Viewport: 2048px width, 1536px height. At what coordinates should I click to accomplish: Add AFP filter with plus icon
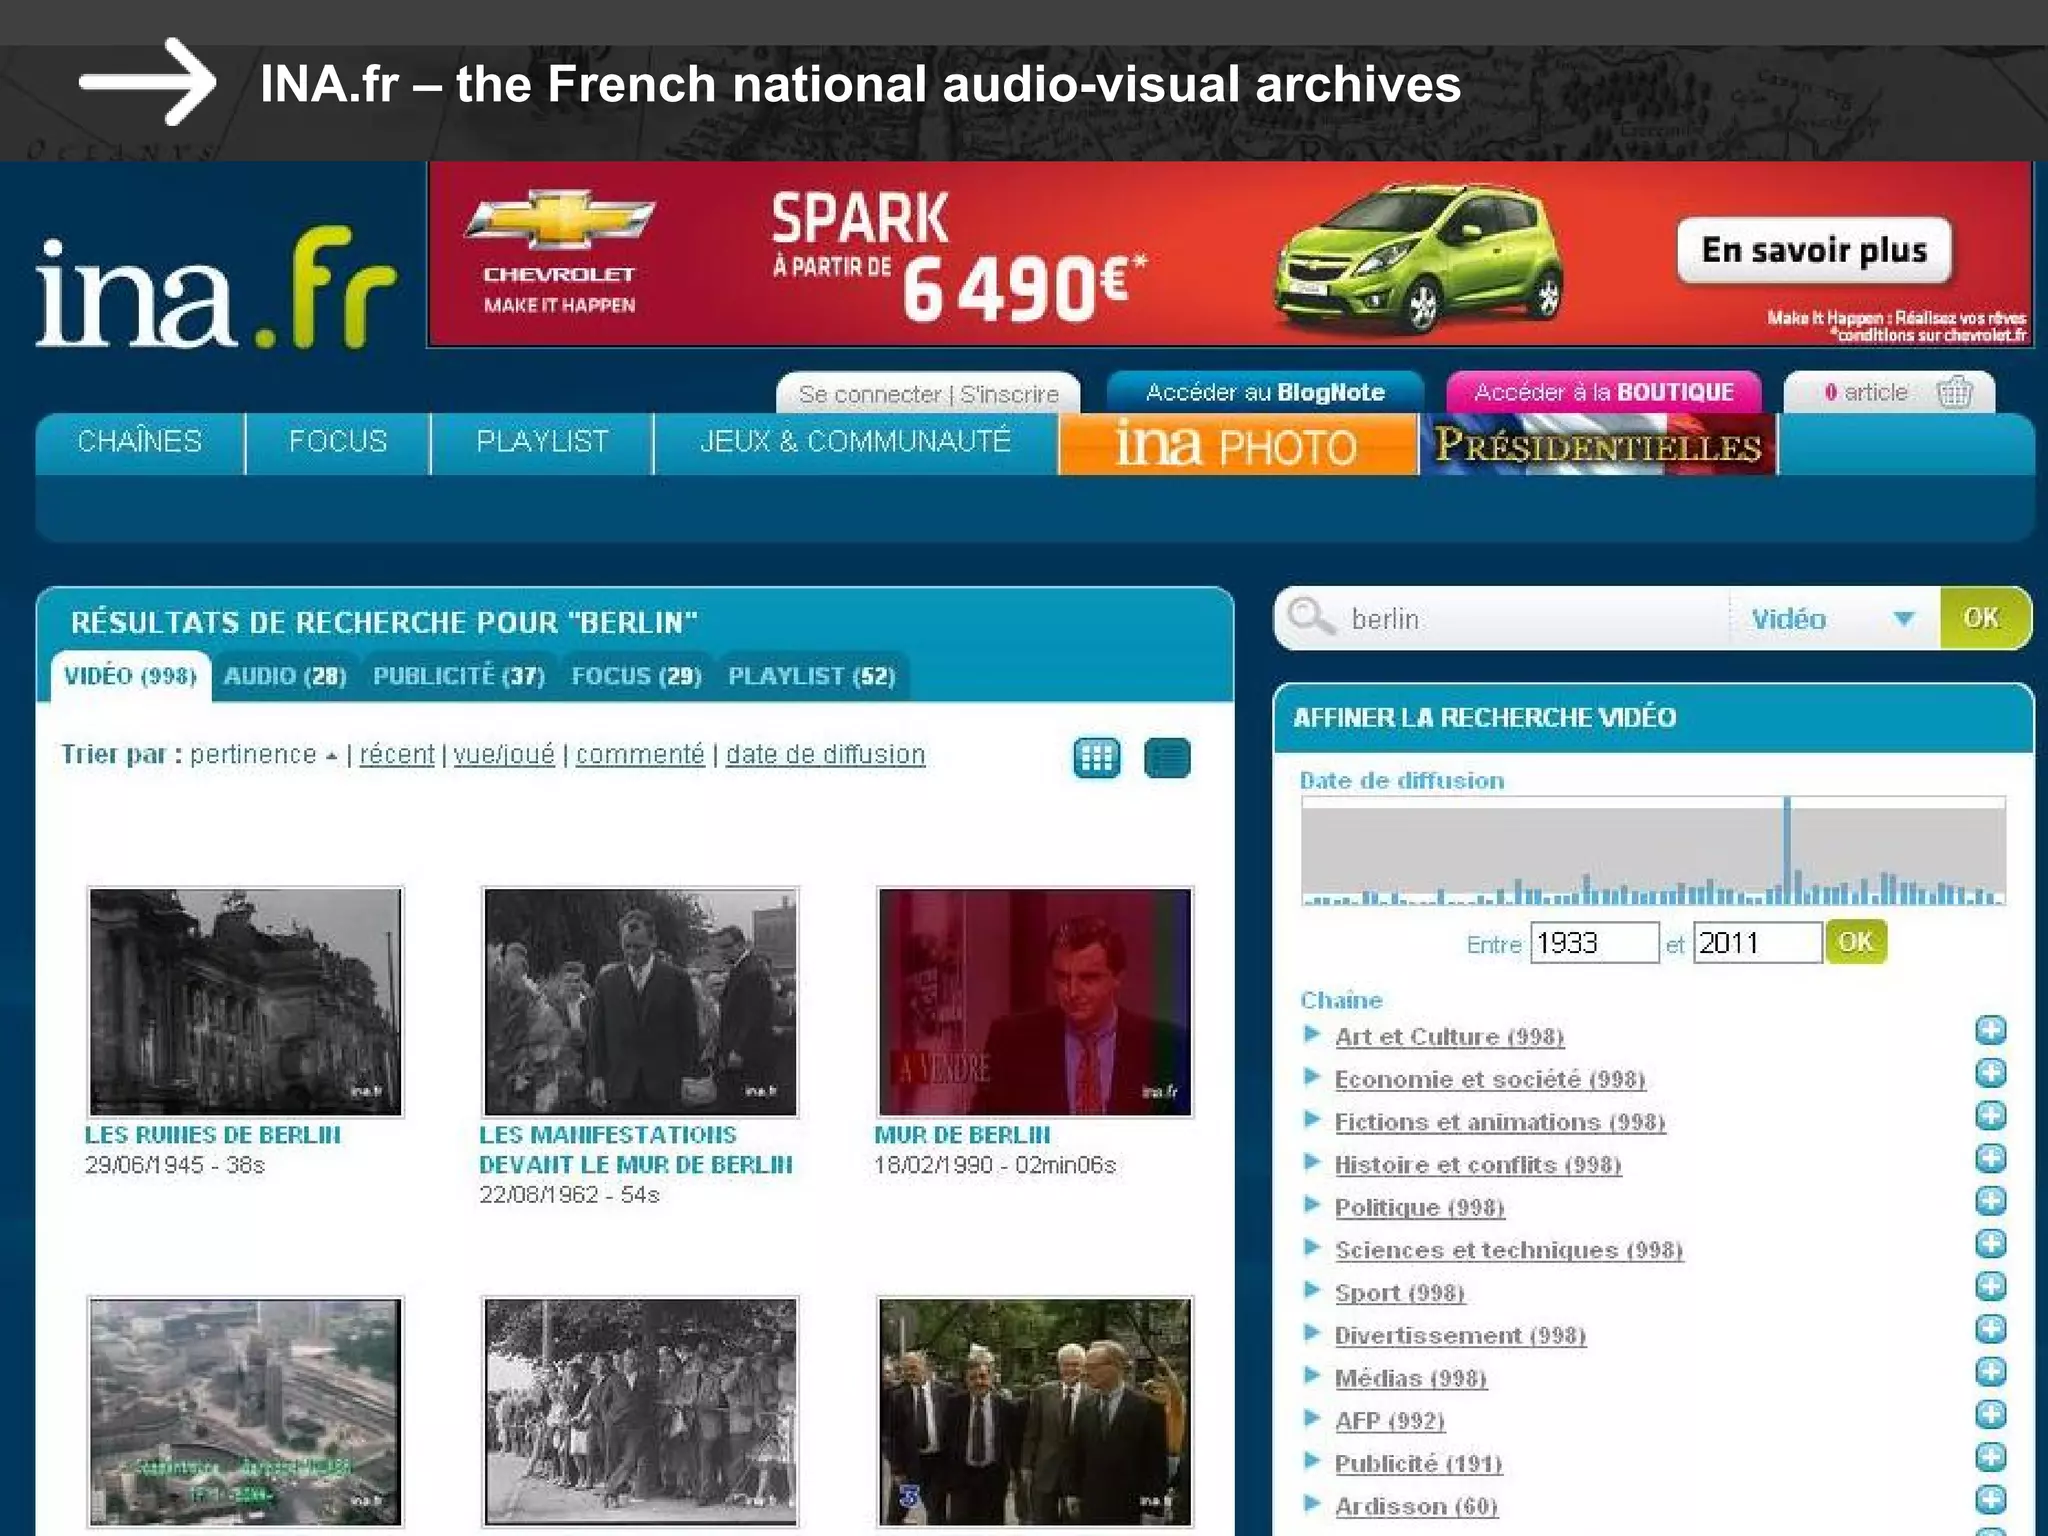pyautogui.click(x=1990, y=1414)
